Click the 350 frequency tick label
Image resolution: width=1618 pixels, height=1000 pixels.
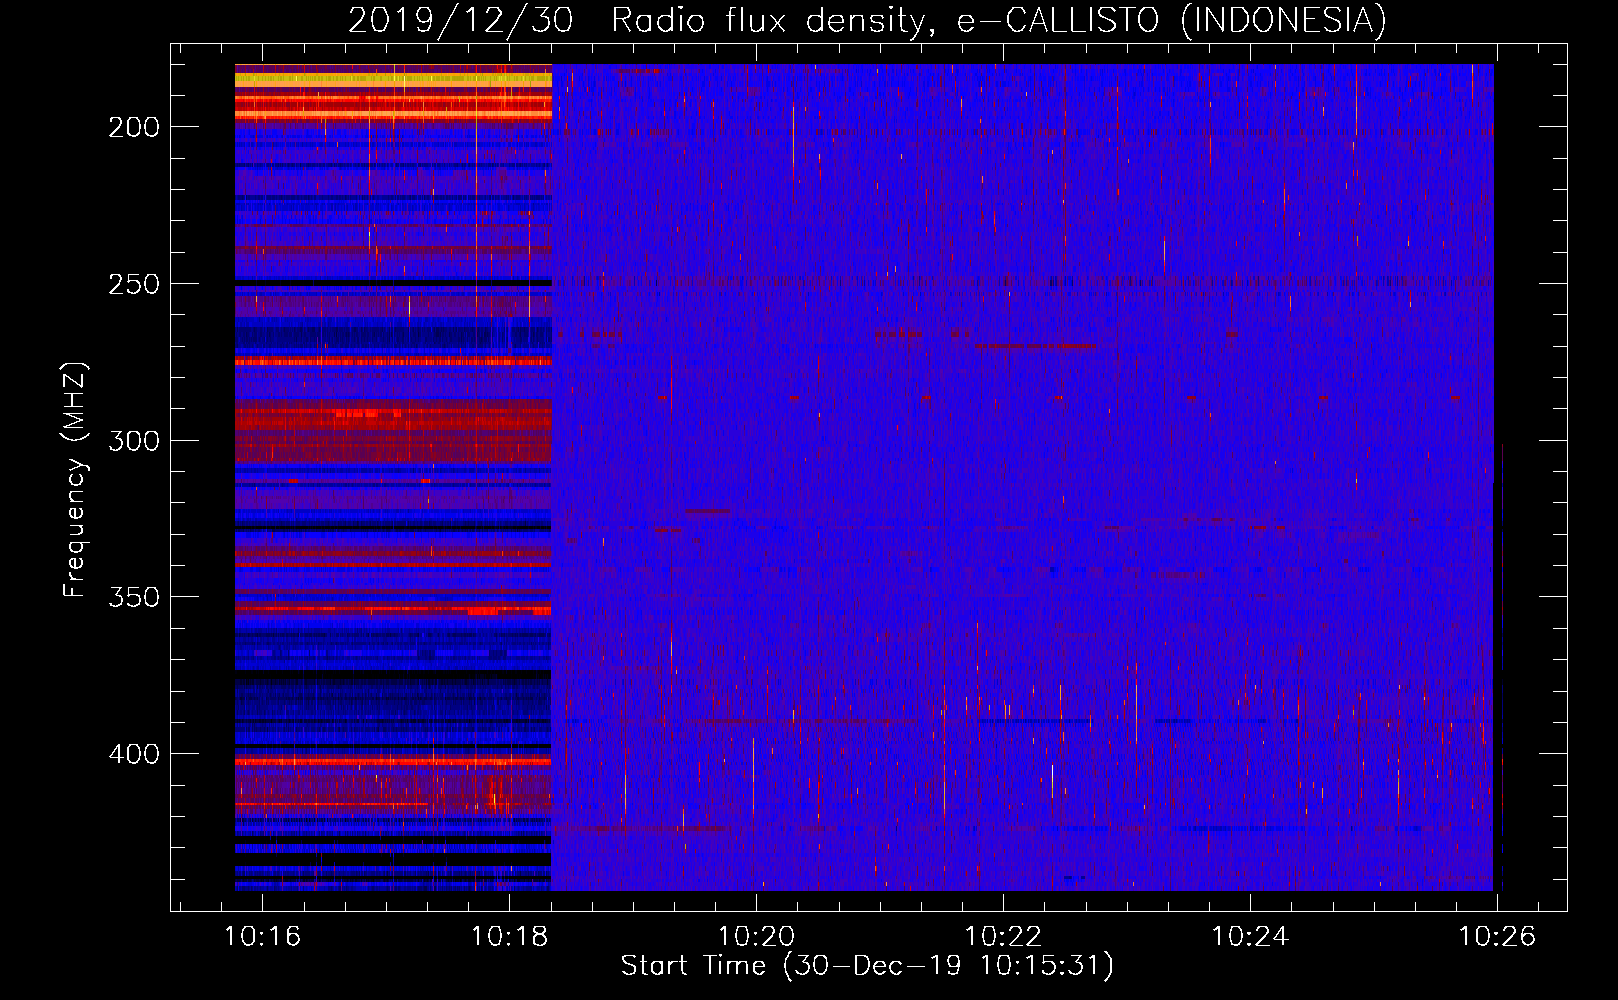tap(134, 597)
